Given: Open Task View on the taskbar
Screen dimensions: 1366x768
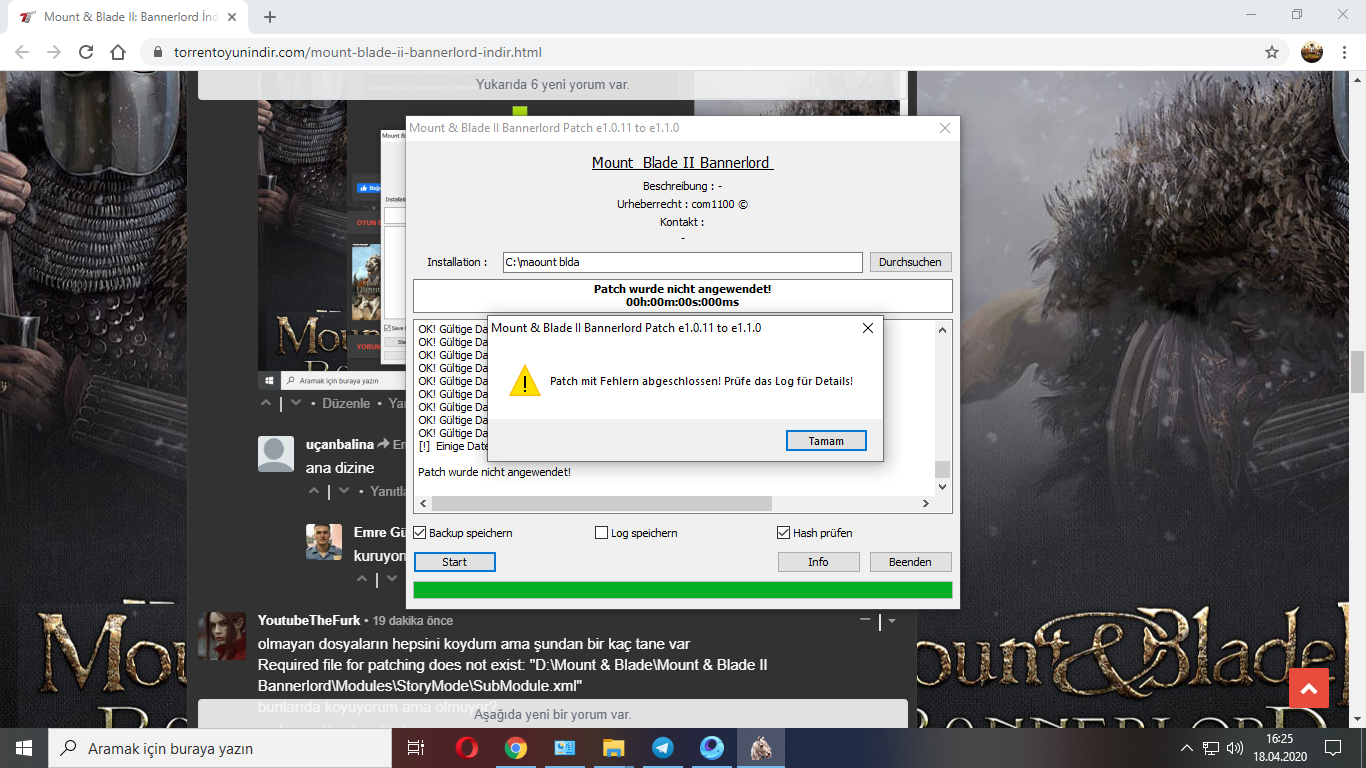Looking at the screenshot, I should (416, 748).
